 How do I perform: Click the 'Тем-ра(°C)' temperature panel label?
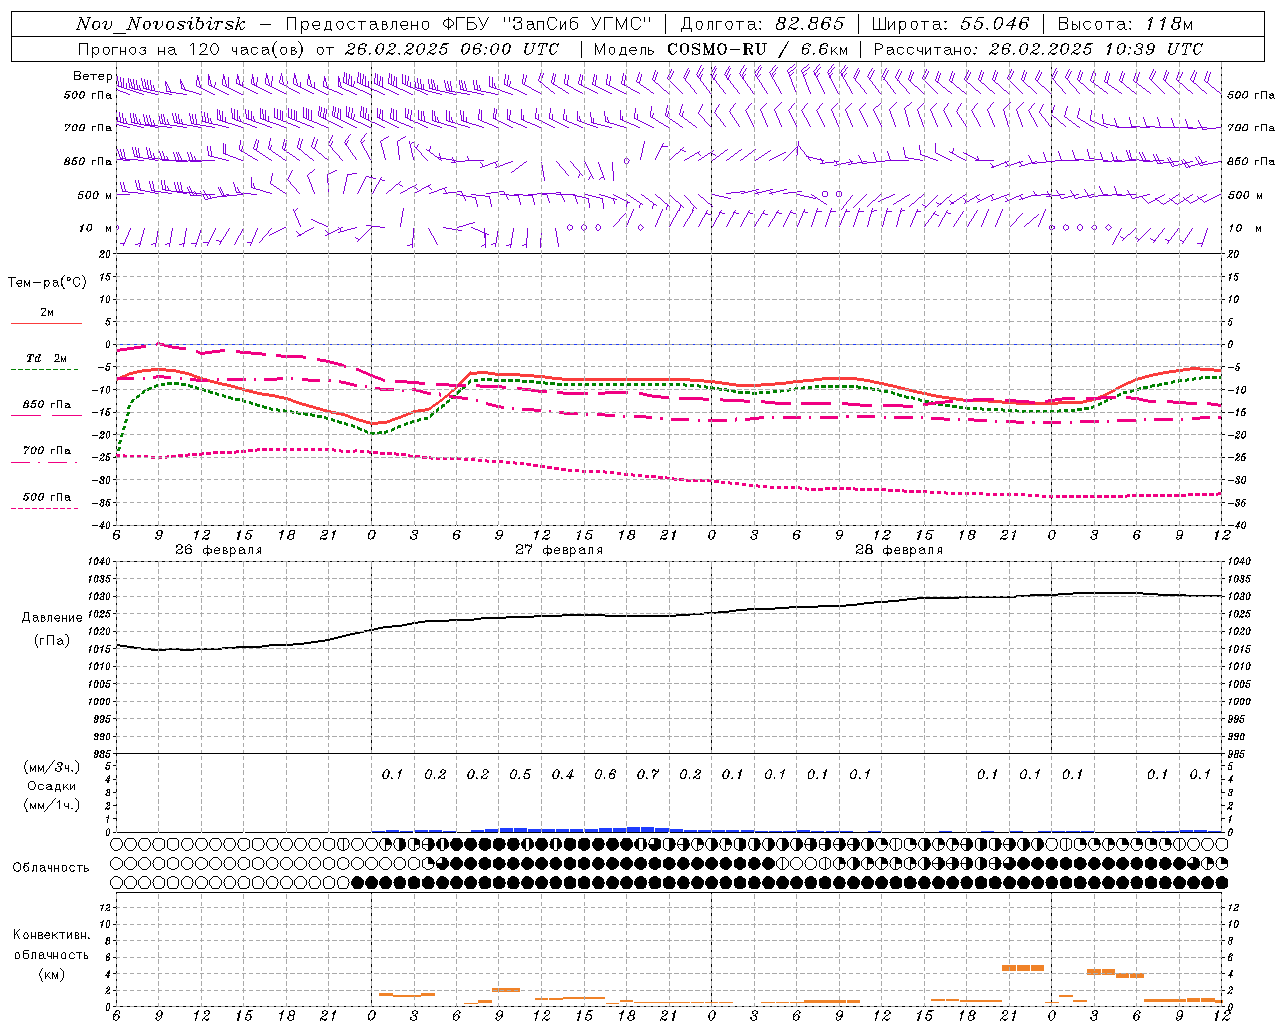click(47, 283)
